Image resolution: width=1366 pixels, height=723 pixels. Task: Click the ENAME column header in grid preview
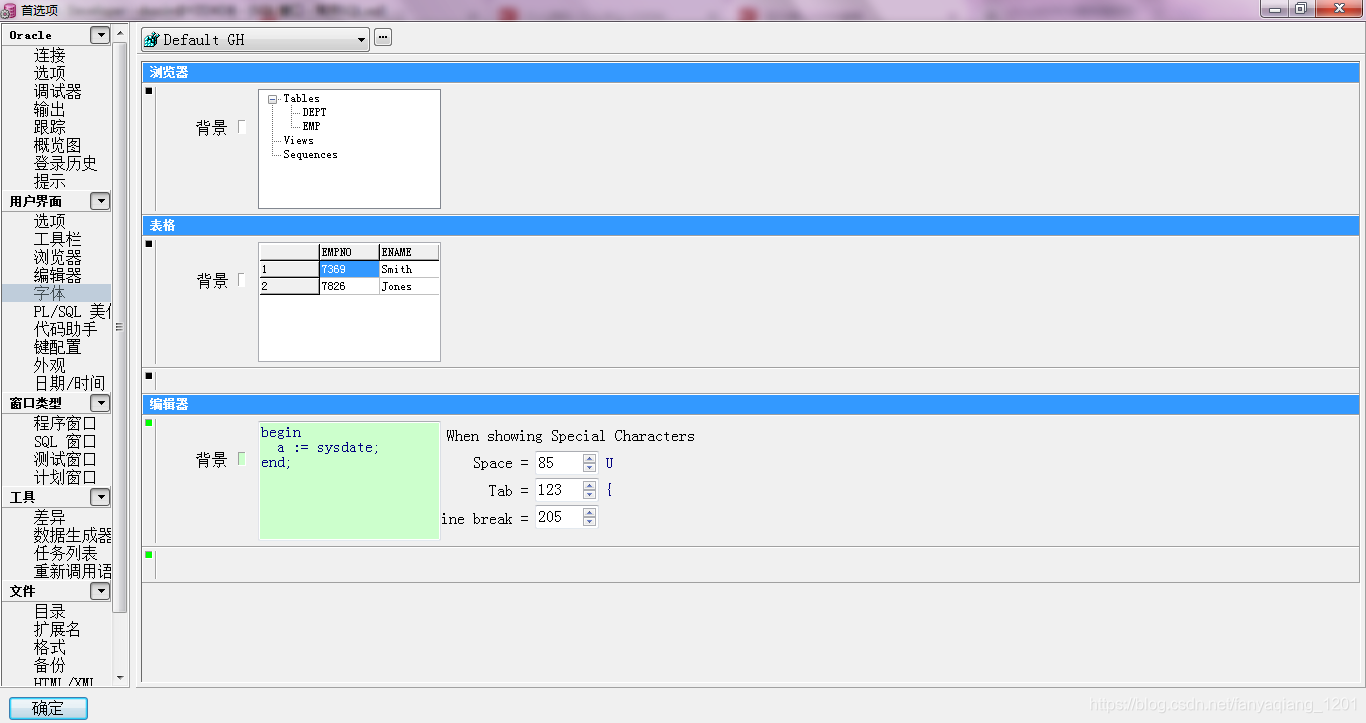coord(409,252)
